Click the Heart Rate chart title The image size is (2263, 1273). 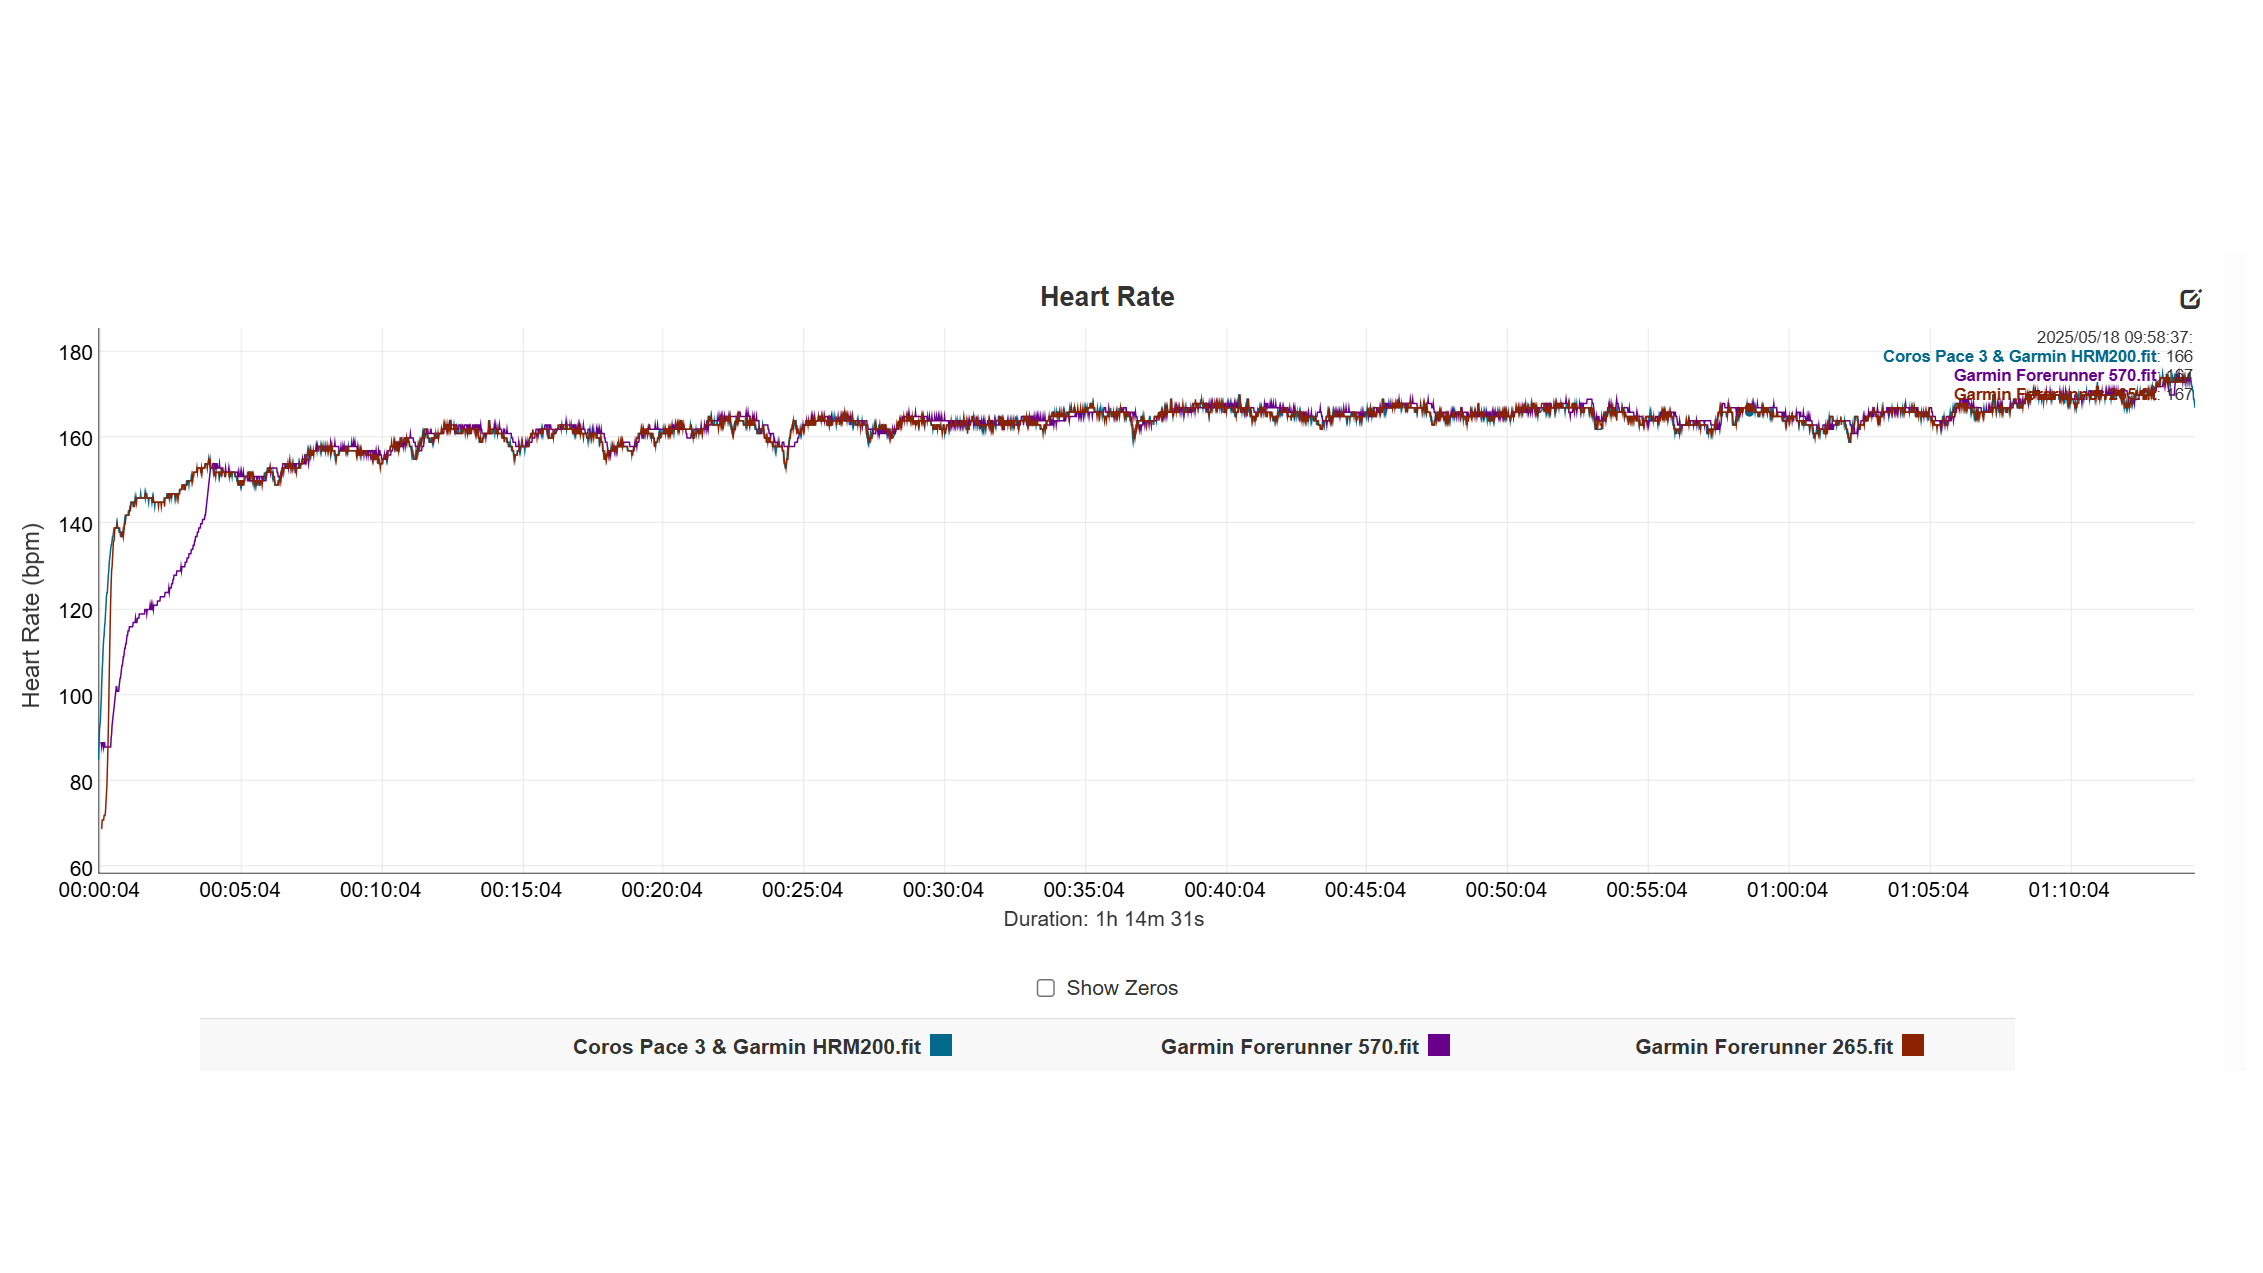point(1107,297)
